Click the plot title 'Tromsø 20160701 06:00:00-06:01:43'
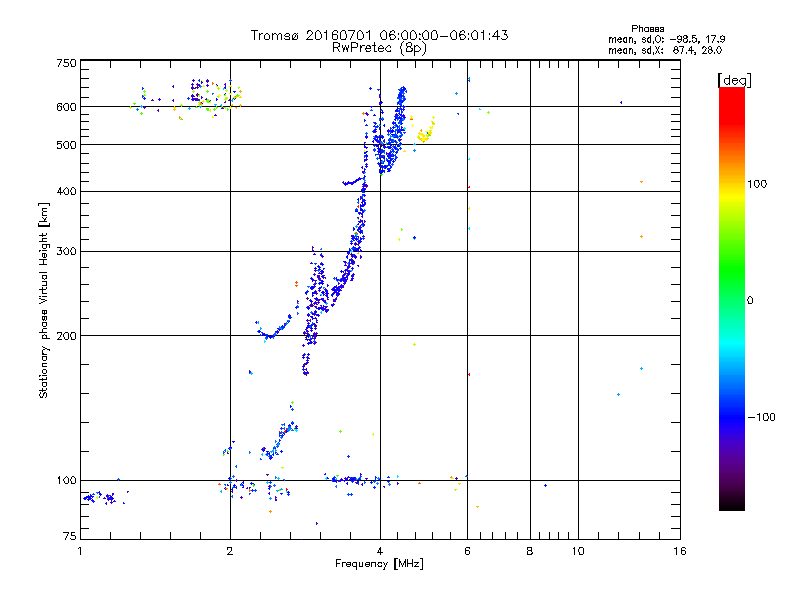Screen dimensions: 800x600 (x=379, y=35)
